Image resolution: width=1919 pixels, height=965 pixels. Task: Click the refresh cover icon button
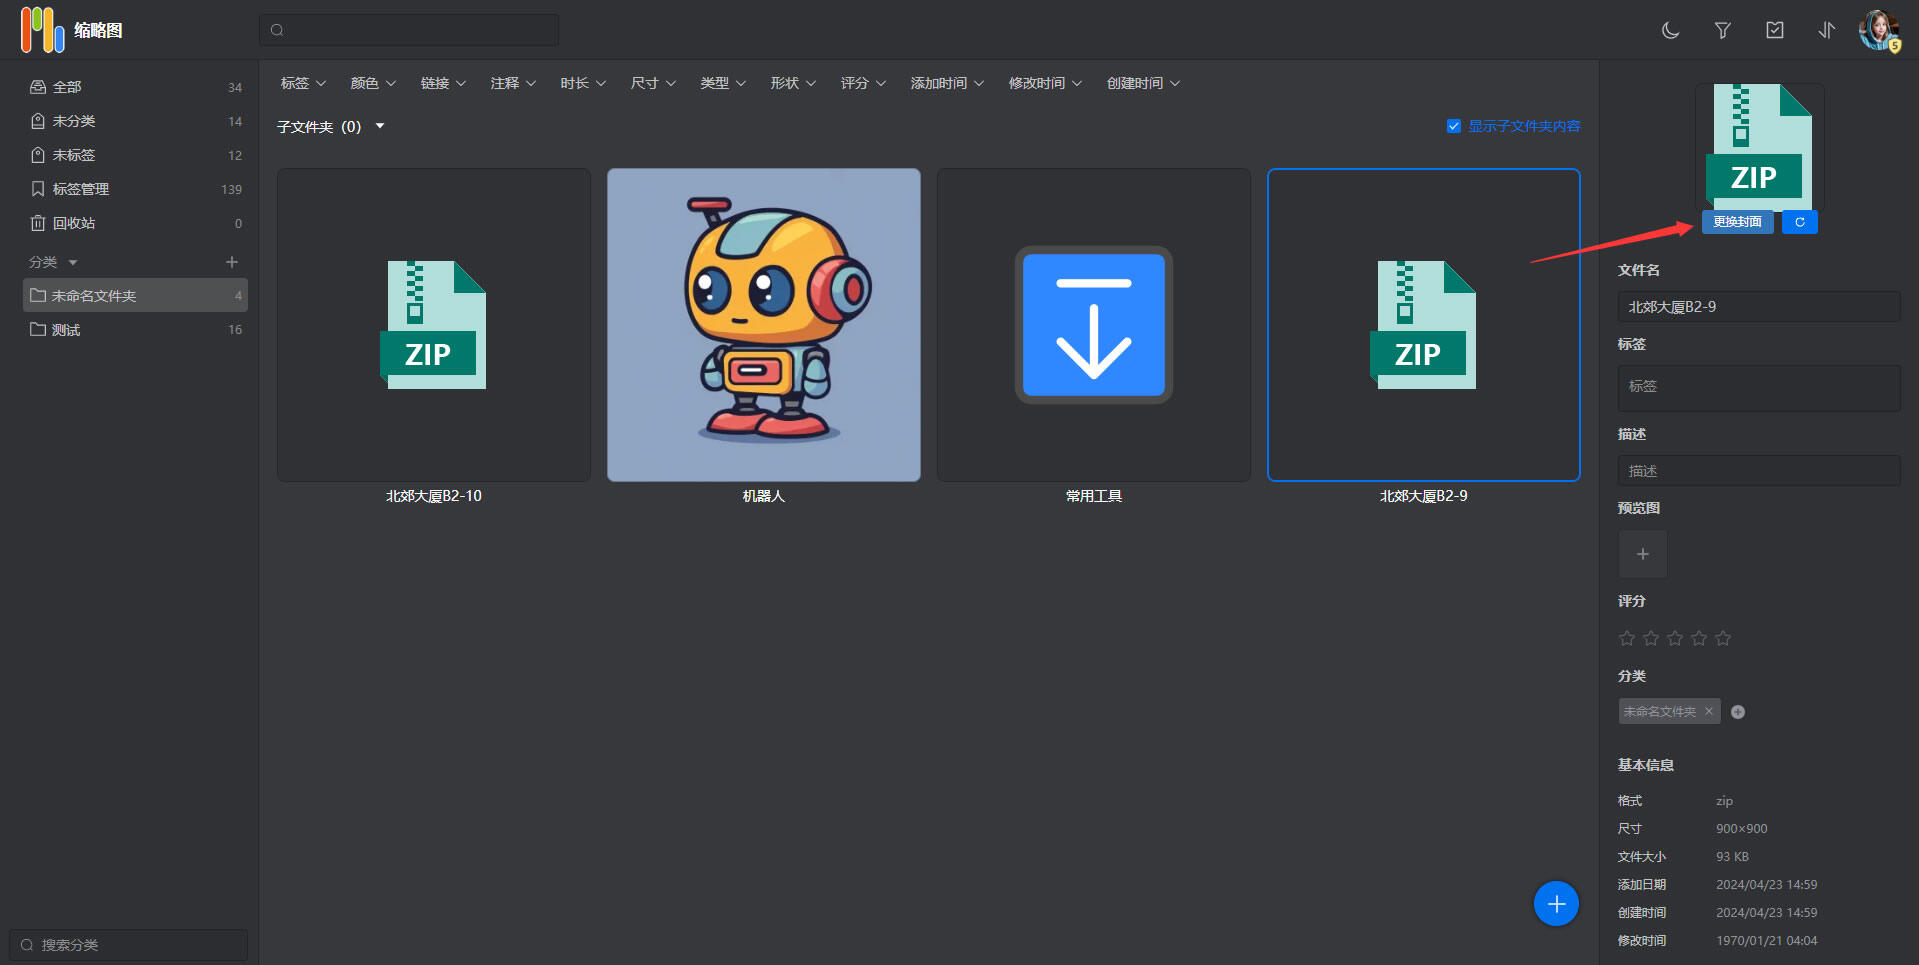(x=1799, y=222)
